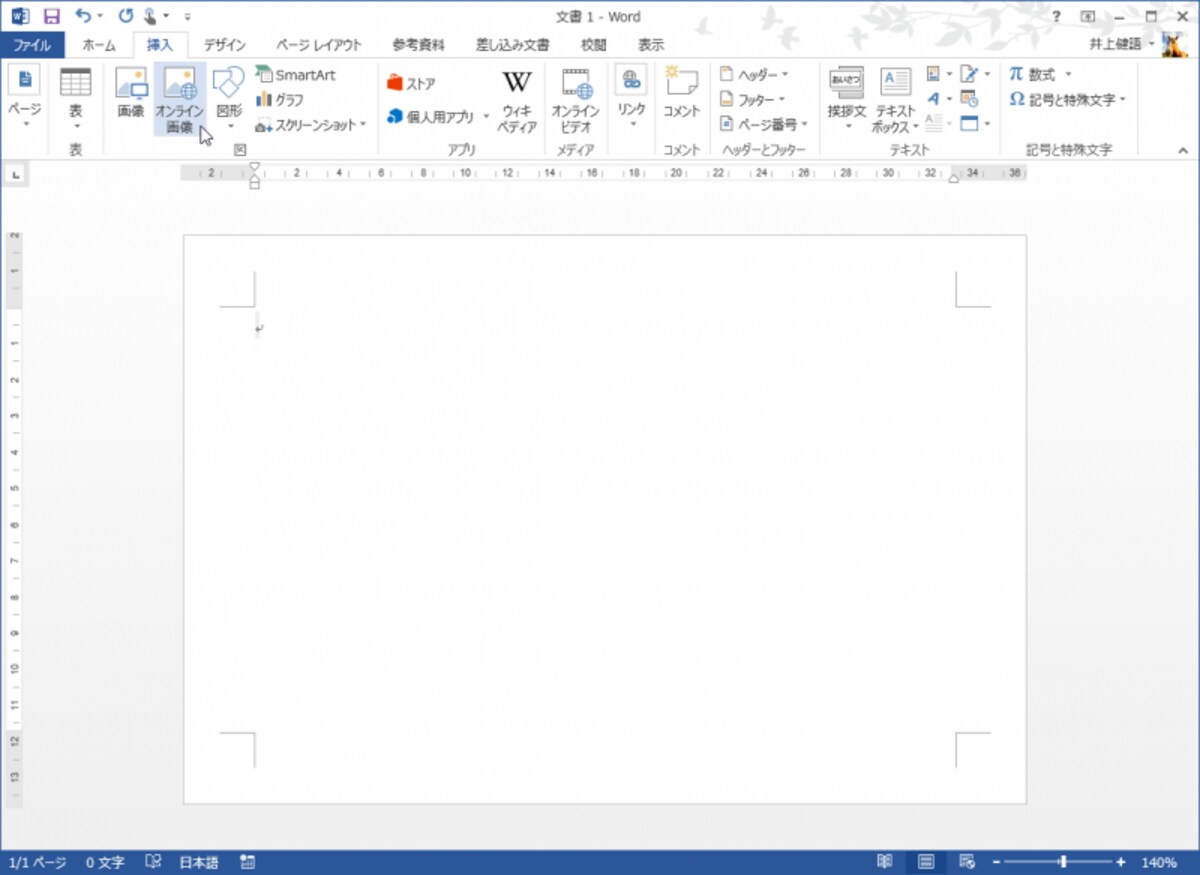Insert a 挨拶文 greeting text

847,98
